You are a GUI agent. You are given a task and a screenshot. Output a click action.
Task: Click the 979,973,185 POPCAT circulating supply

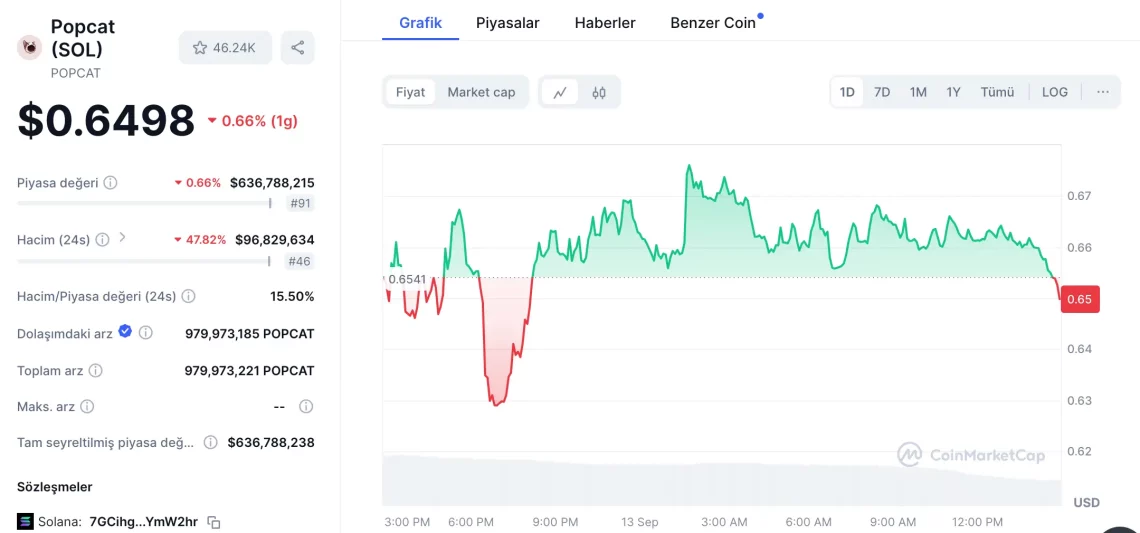[250, 334]
